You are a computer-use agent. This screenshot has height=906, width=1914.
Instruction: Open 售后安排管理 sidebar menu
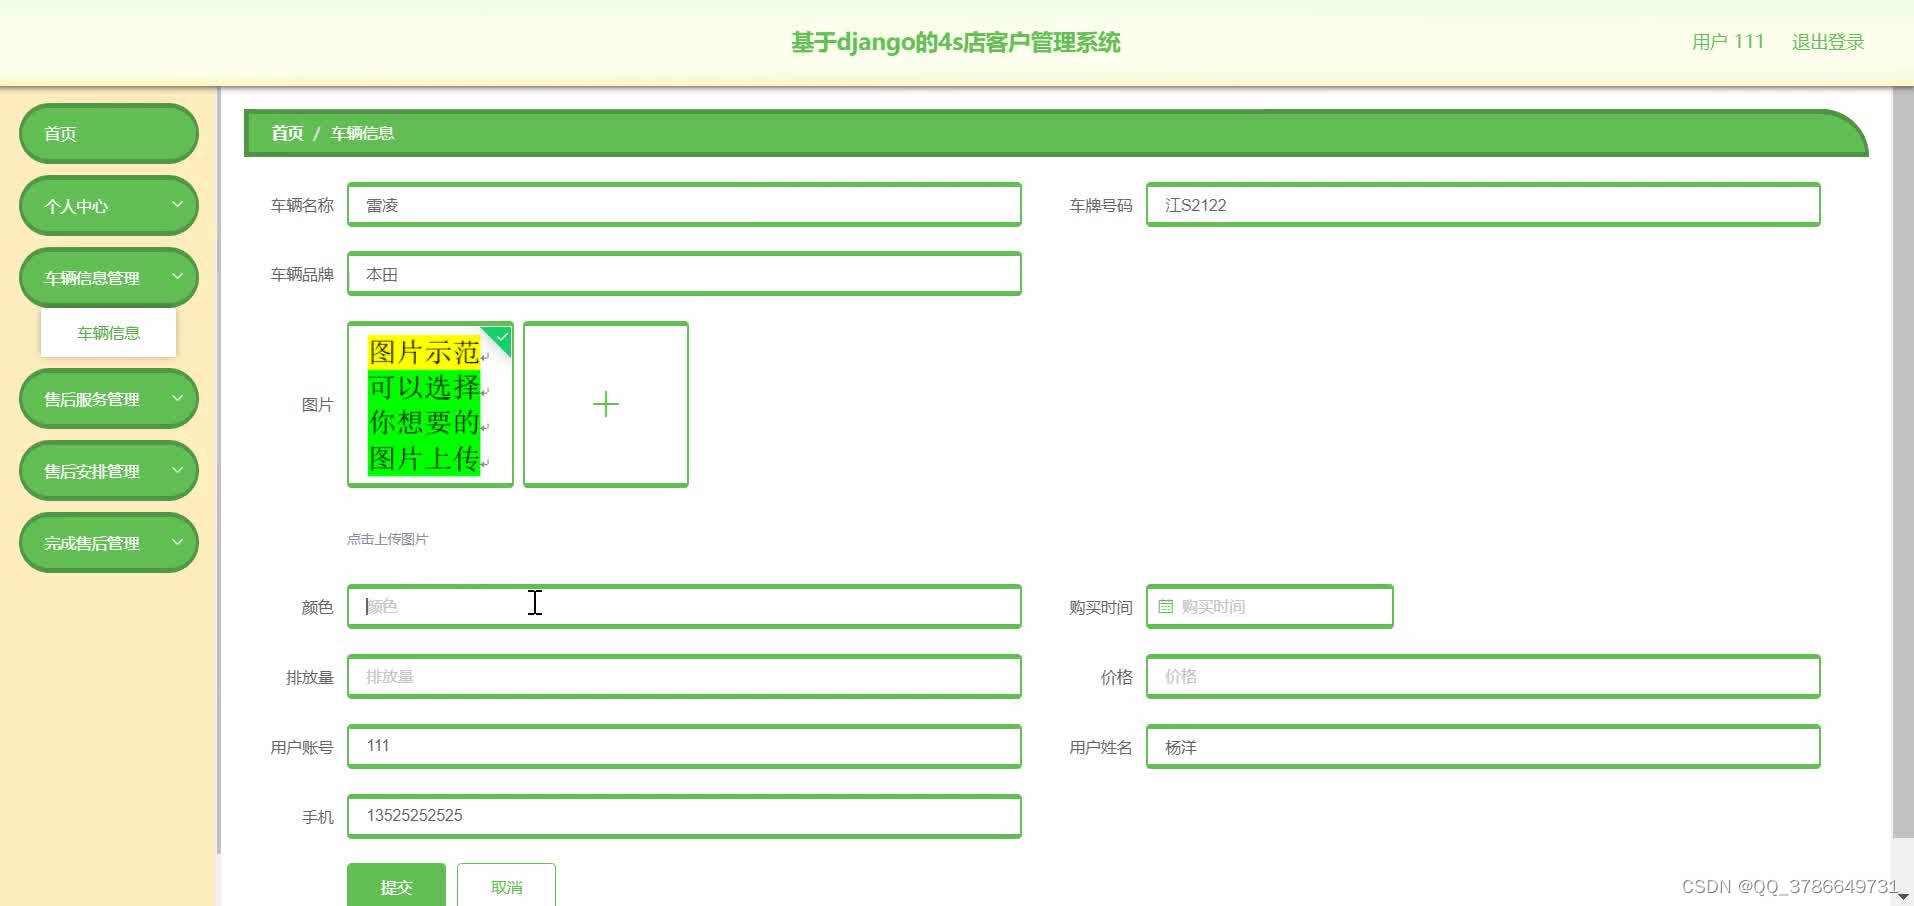108,470
